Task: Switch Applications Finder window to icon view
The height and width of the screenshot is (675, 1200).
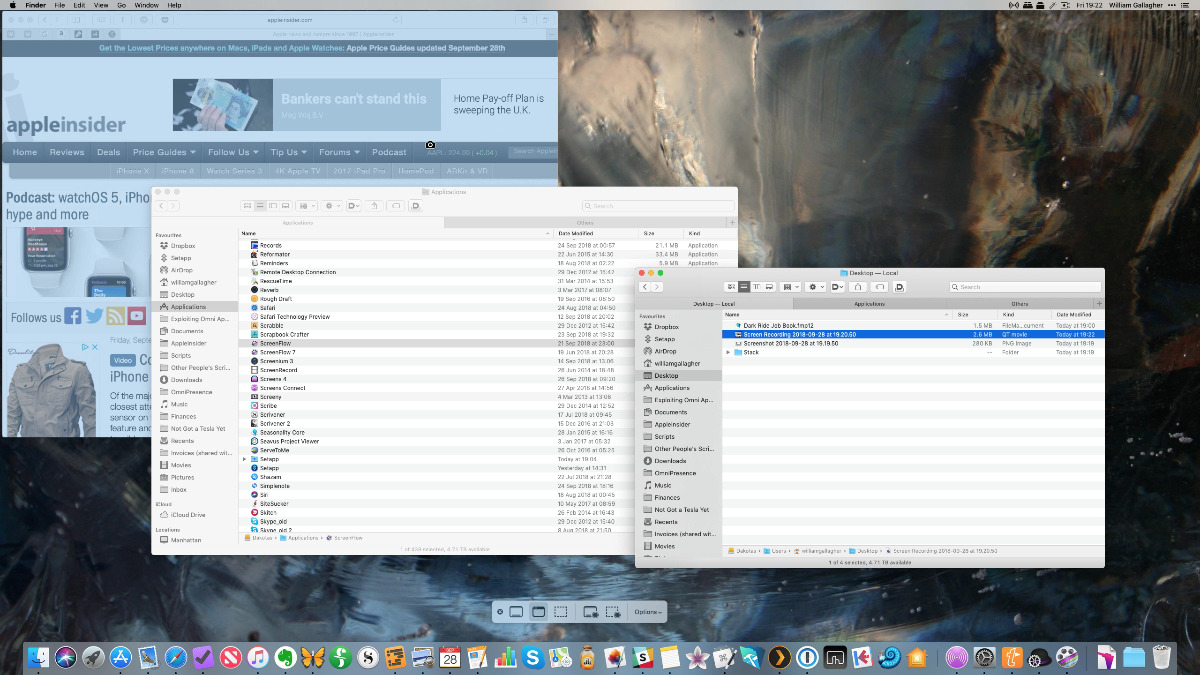Action: coord(247,205)
